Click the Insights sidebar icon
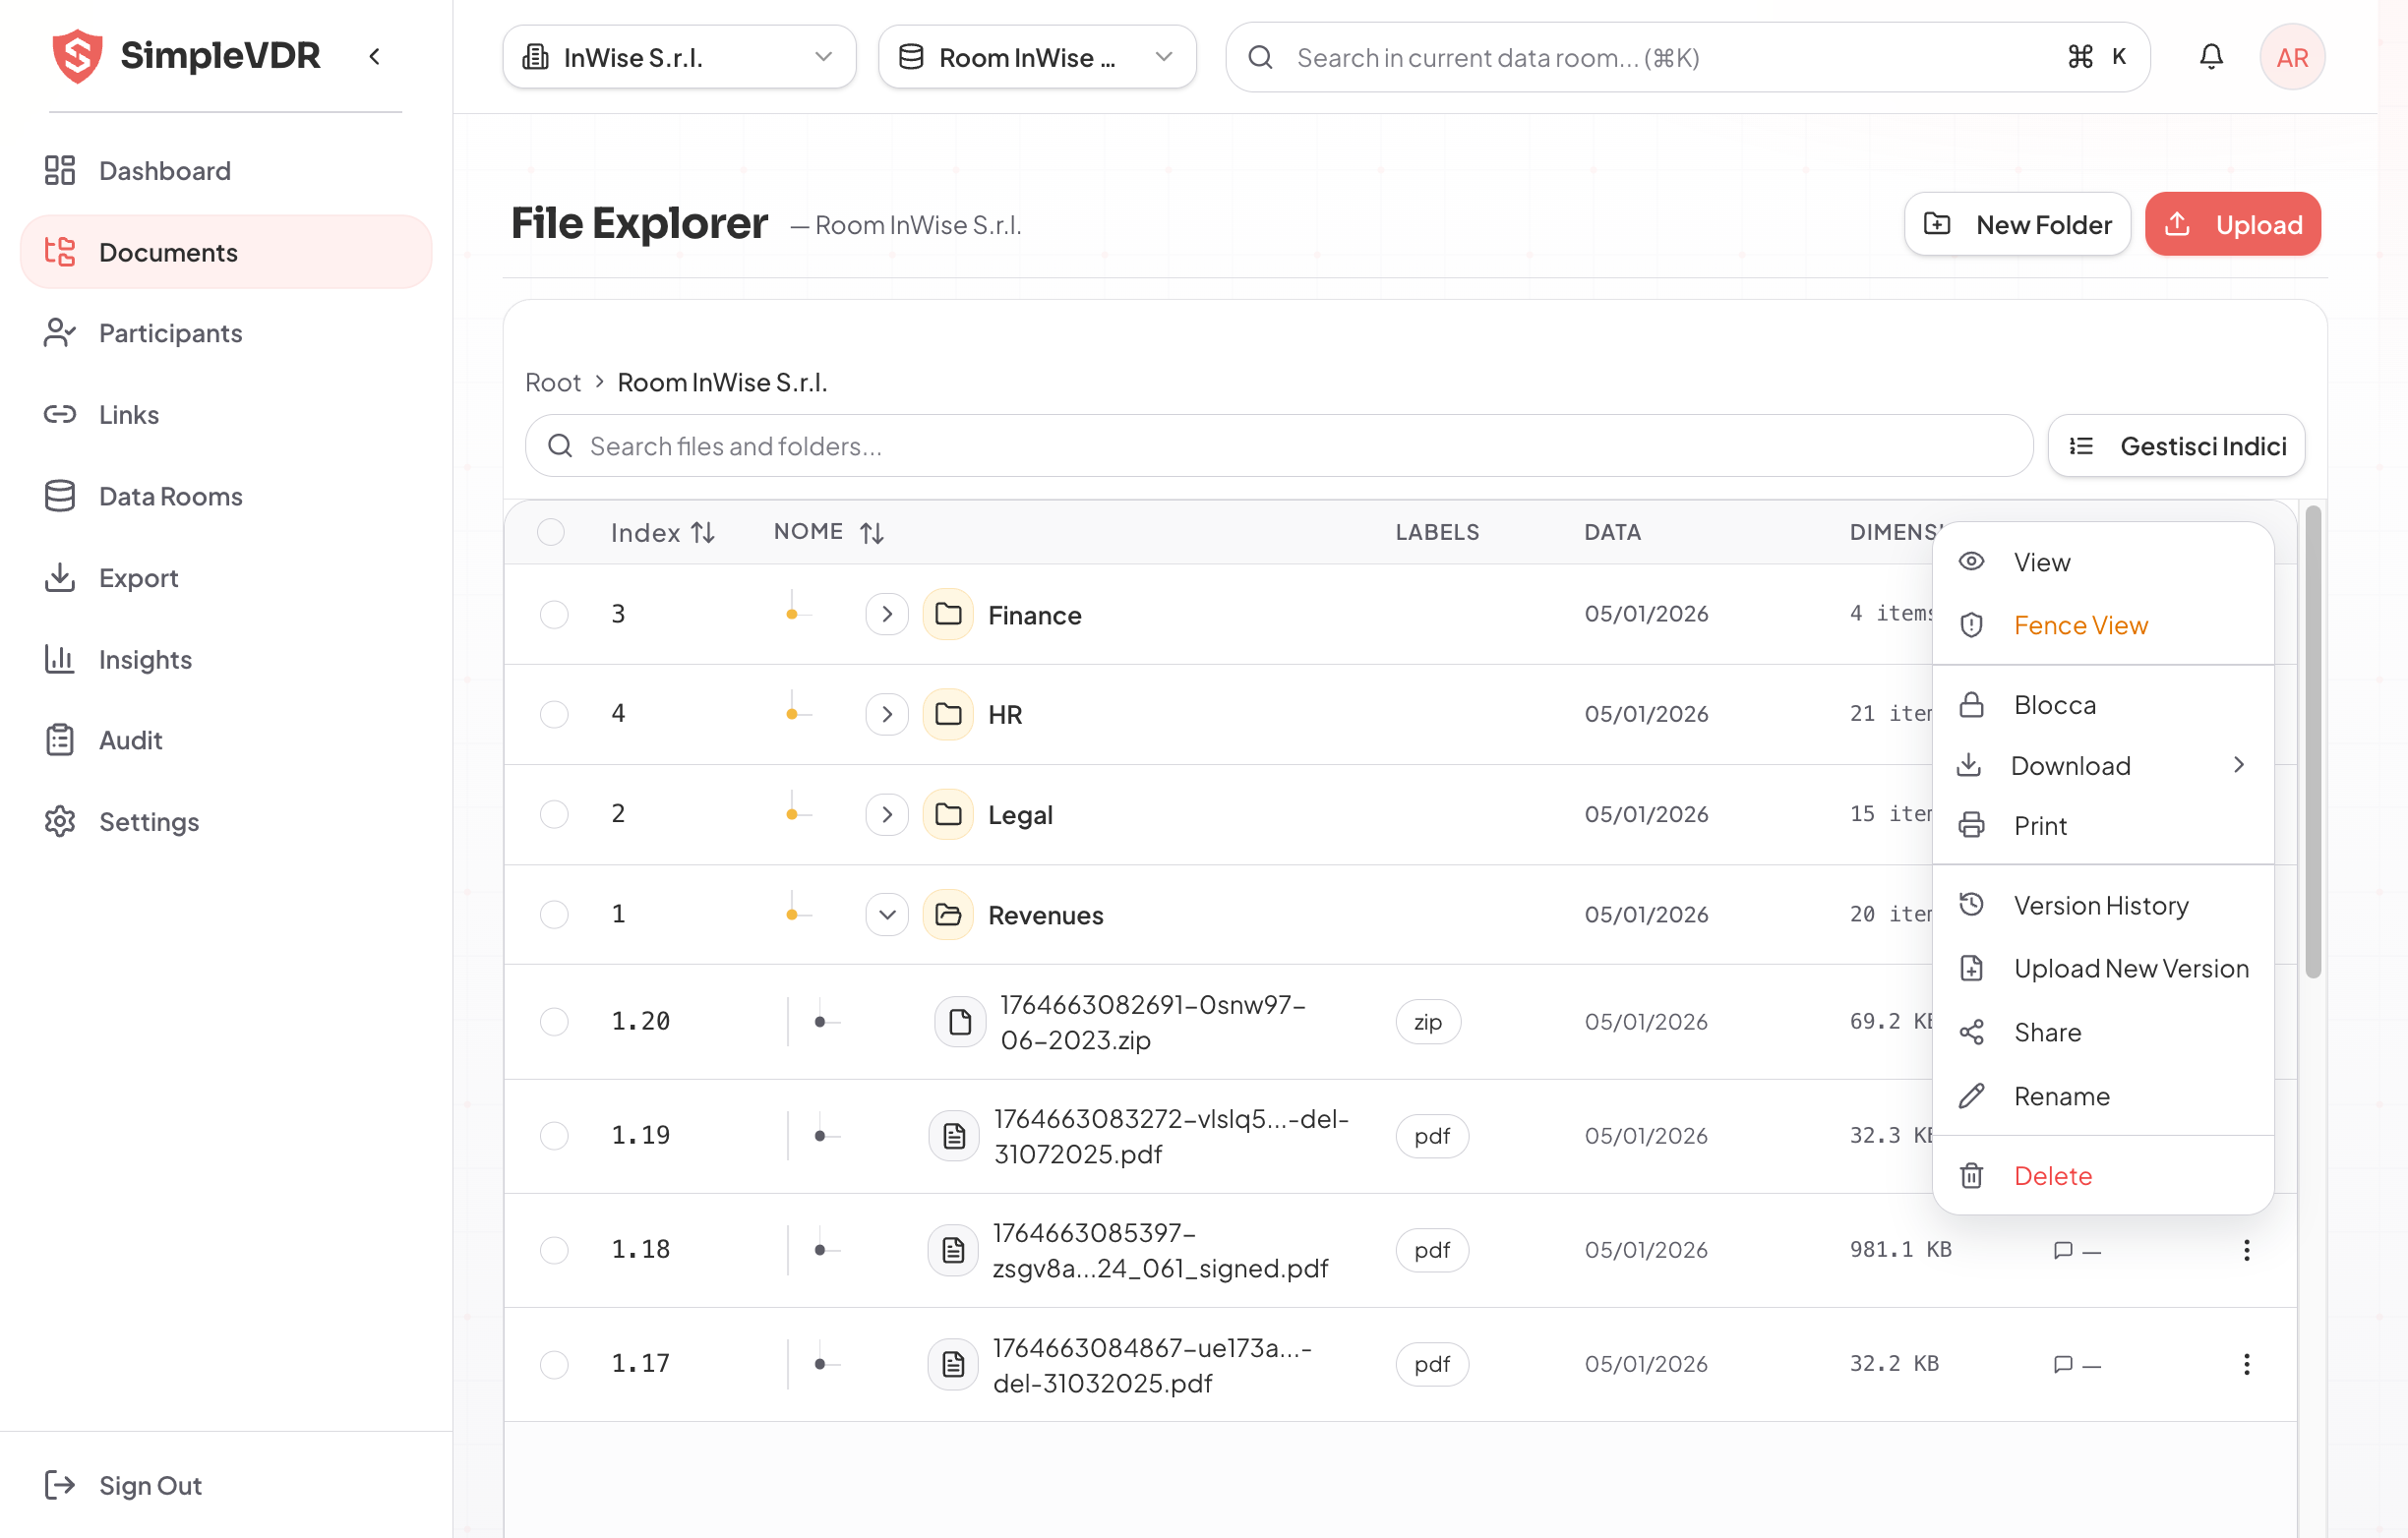 pyautogui.click(x=59, y=659)
